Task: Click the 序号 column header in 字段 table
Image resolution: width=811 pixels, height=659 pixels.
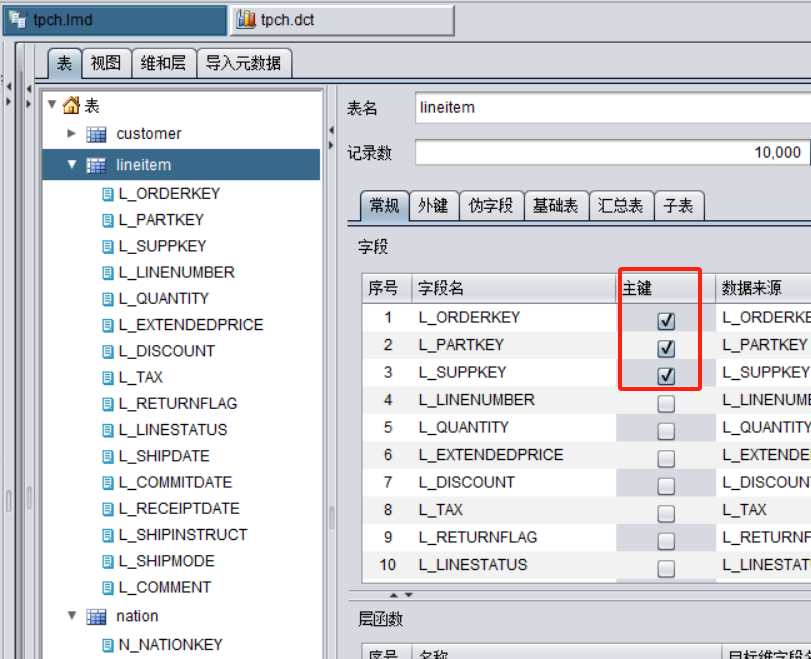Action: (x=387, y=288)
